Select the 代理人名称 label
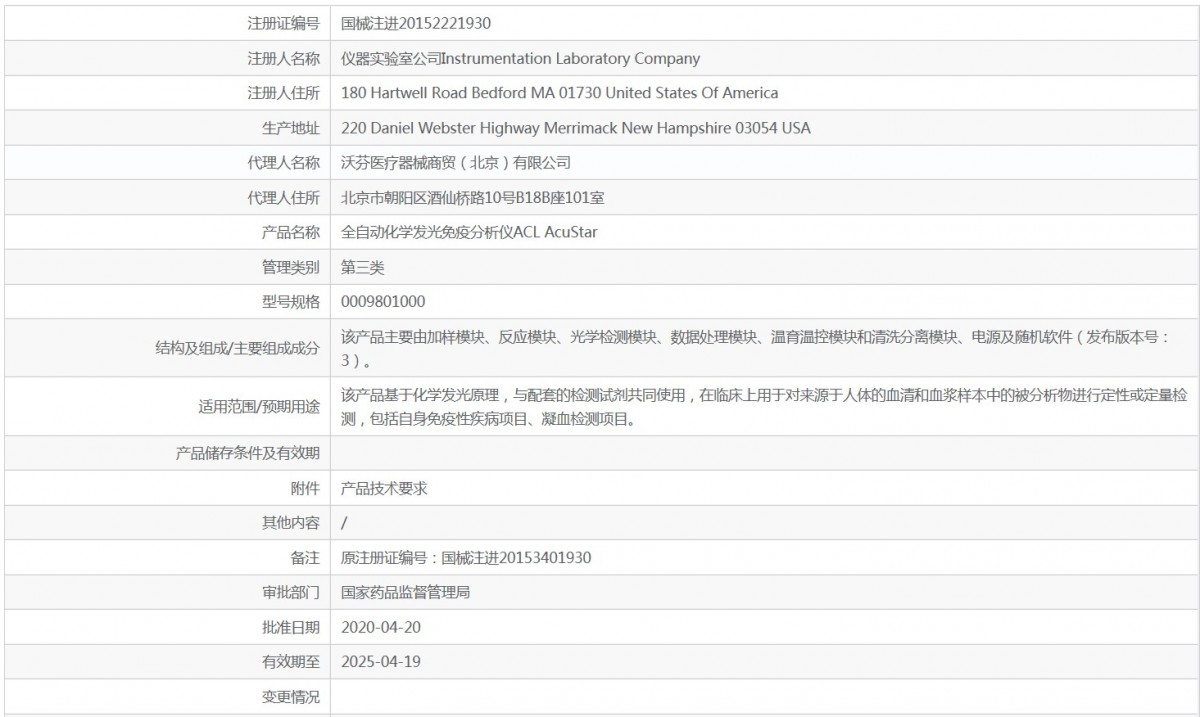This screenshot has width=1200, height=717. pos(283,163)
